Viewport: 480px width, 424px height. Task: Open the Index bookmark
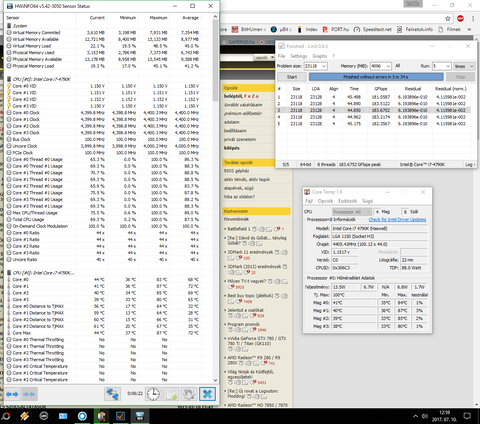(308, 29)
